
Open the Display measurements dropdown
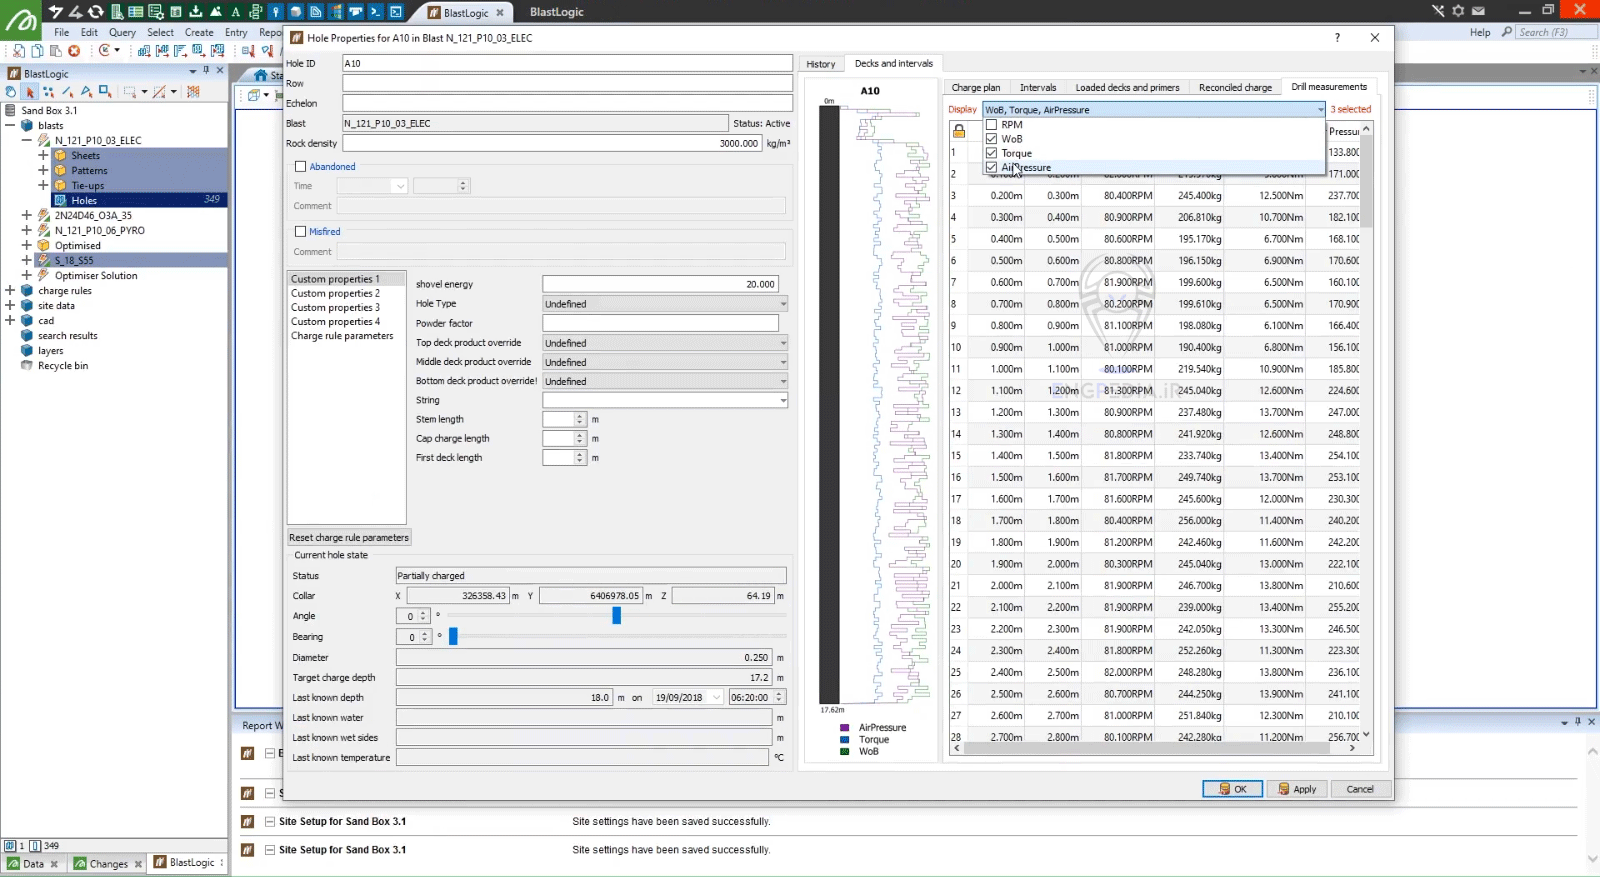(1153, 110)
